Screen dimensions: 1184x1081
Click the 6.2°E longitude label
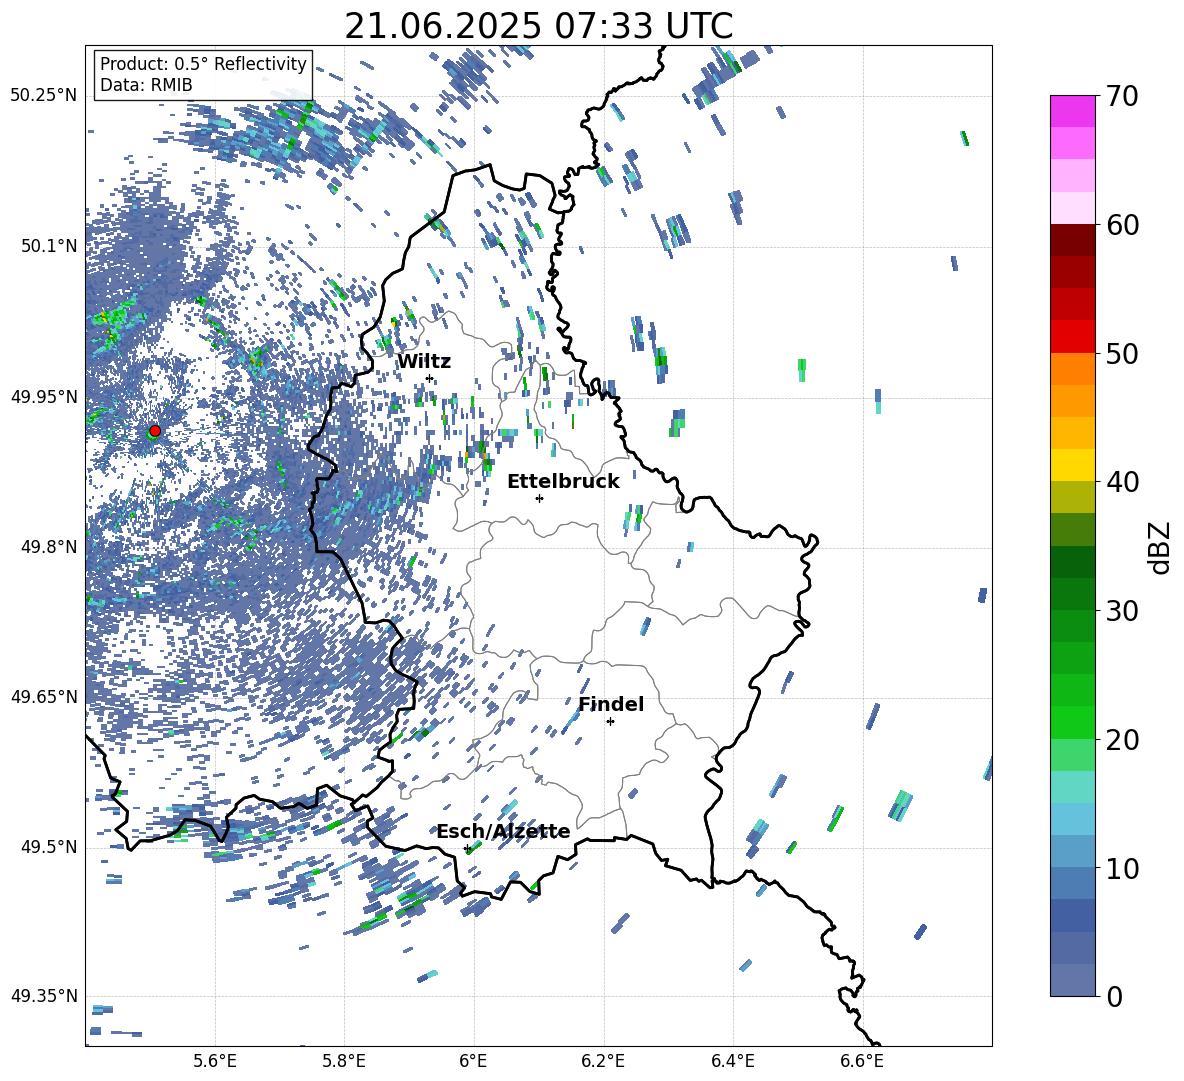[603, 1061]
